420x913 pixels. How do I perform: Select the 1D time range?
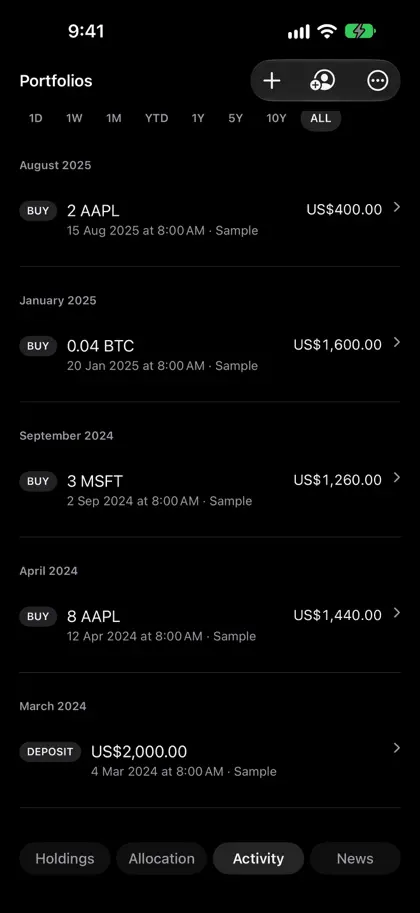pyautogui.click(x=36, y=118)
